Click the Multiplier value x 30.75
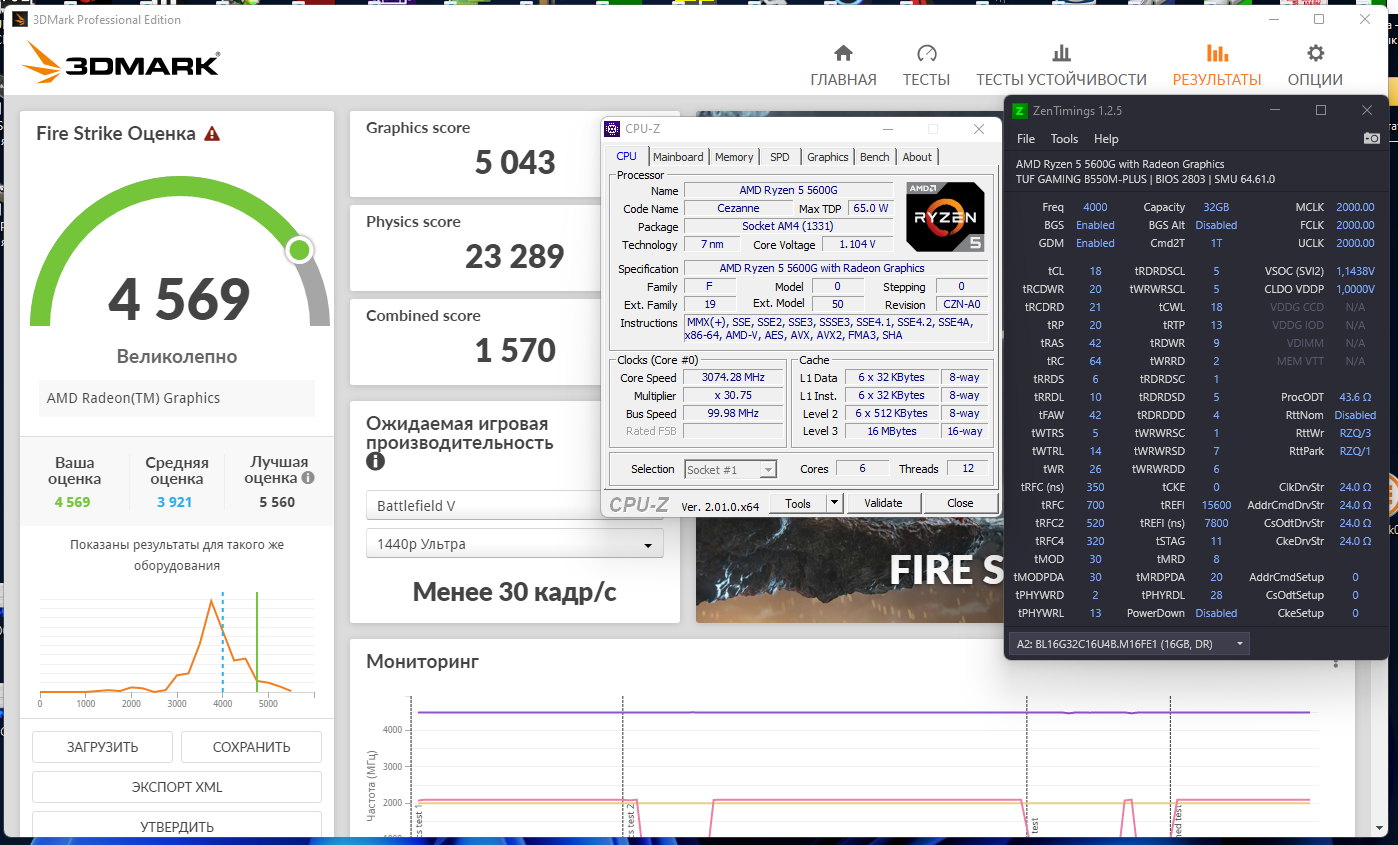 [733, 395]
